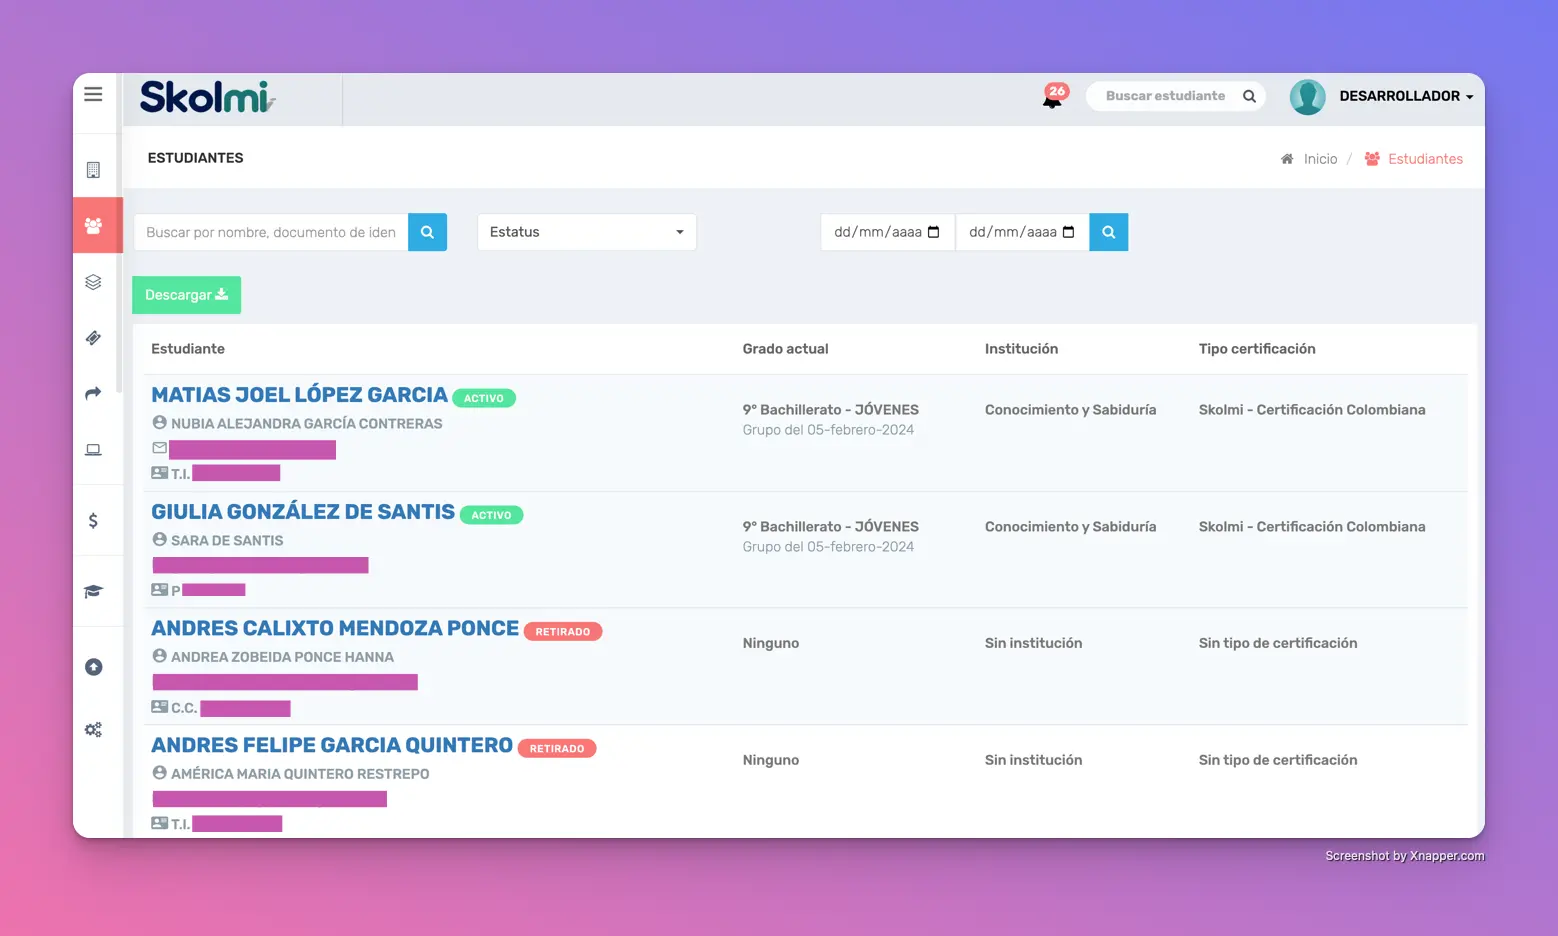This screenshot has height=936, width=1558.
Task: Click the upload arrow circle sidebar icon
Action: pos(93,667)
